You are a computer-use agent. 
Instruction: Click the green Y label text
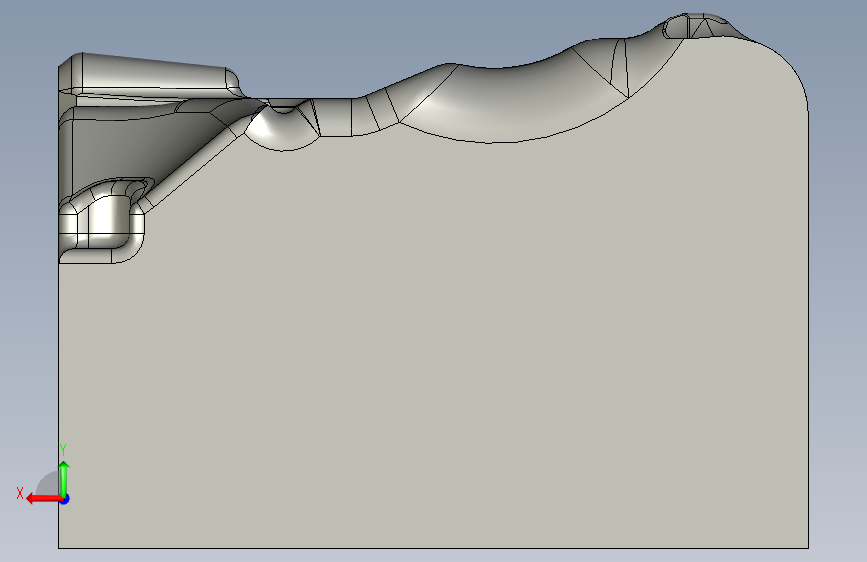[x=63, y=450]
